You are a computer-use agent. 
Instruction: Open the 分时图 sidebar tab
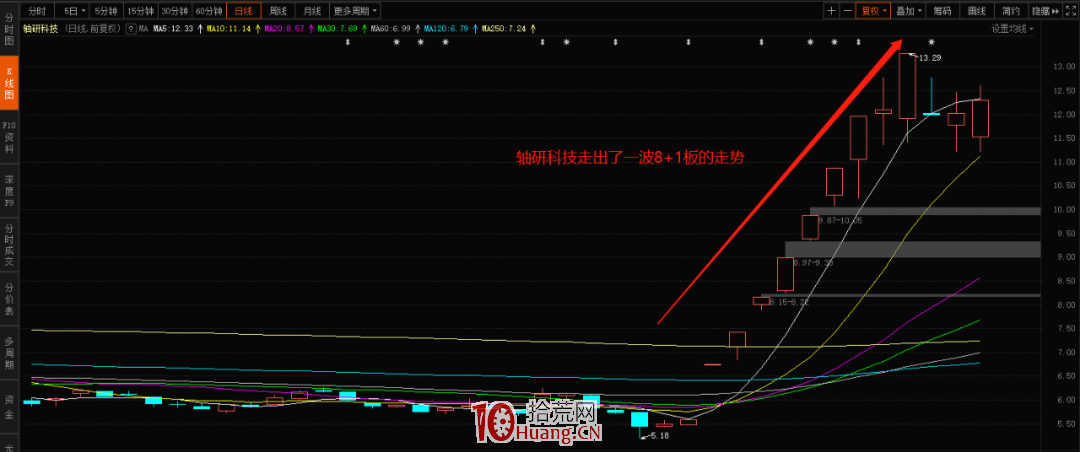click(10, 31)
